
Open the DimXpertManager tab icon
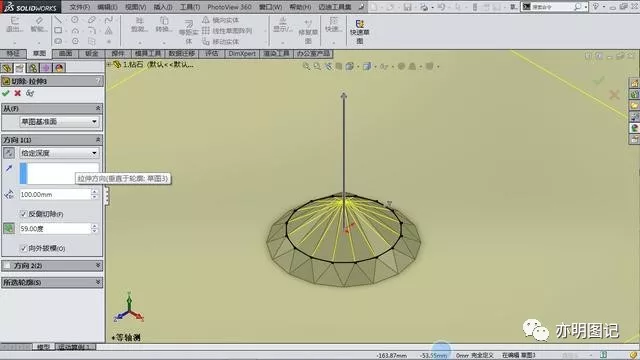tap(46, 68)
